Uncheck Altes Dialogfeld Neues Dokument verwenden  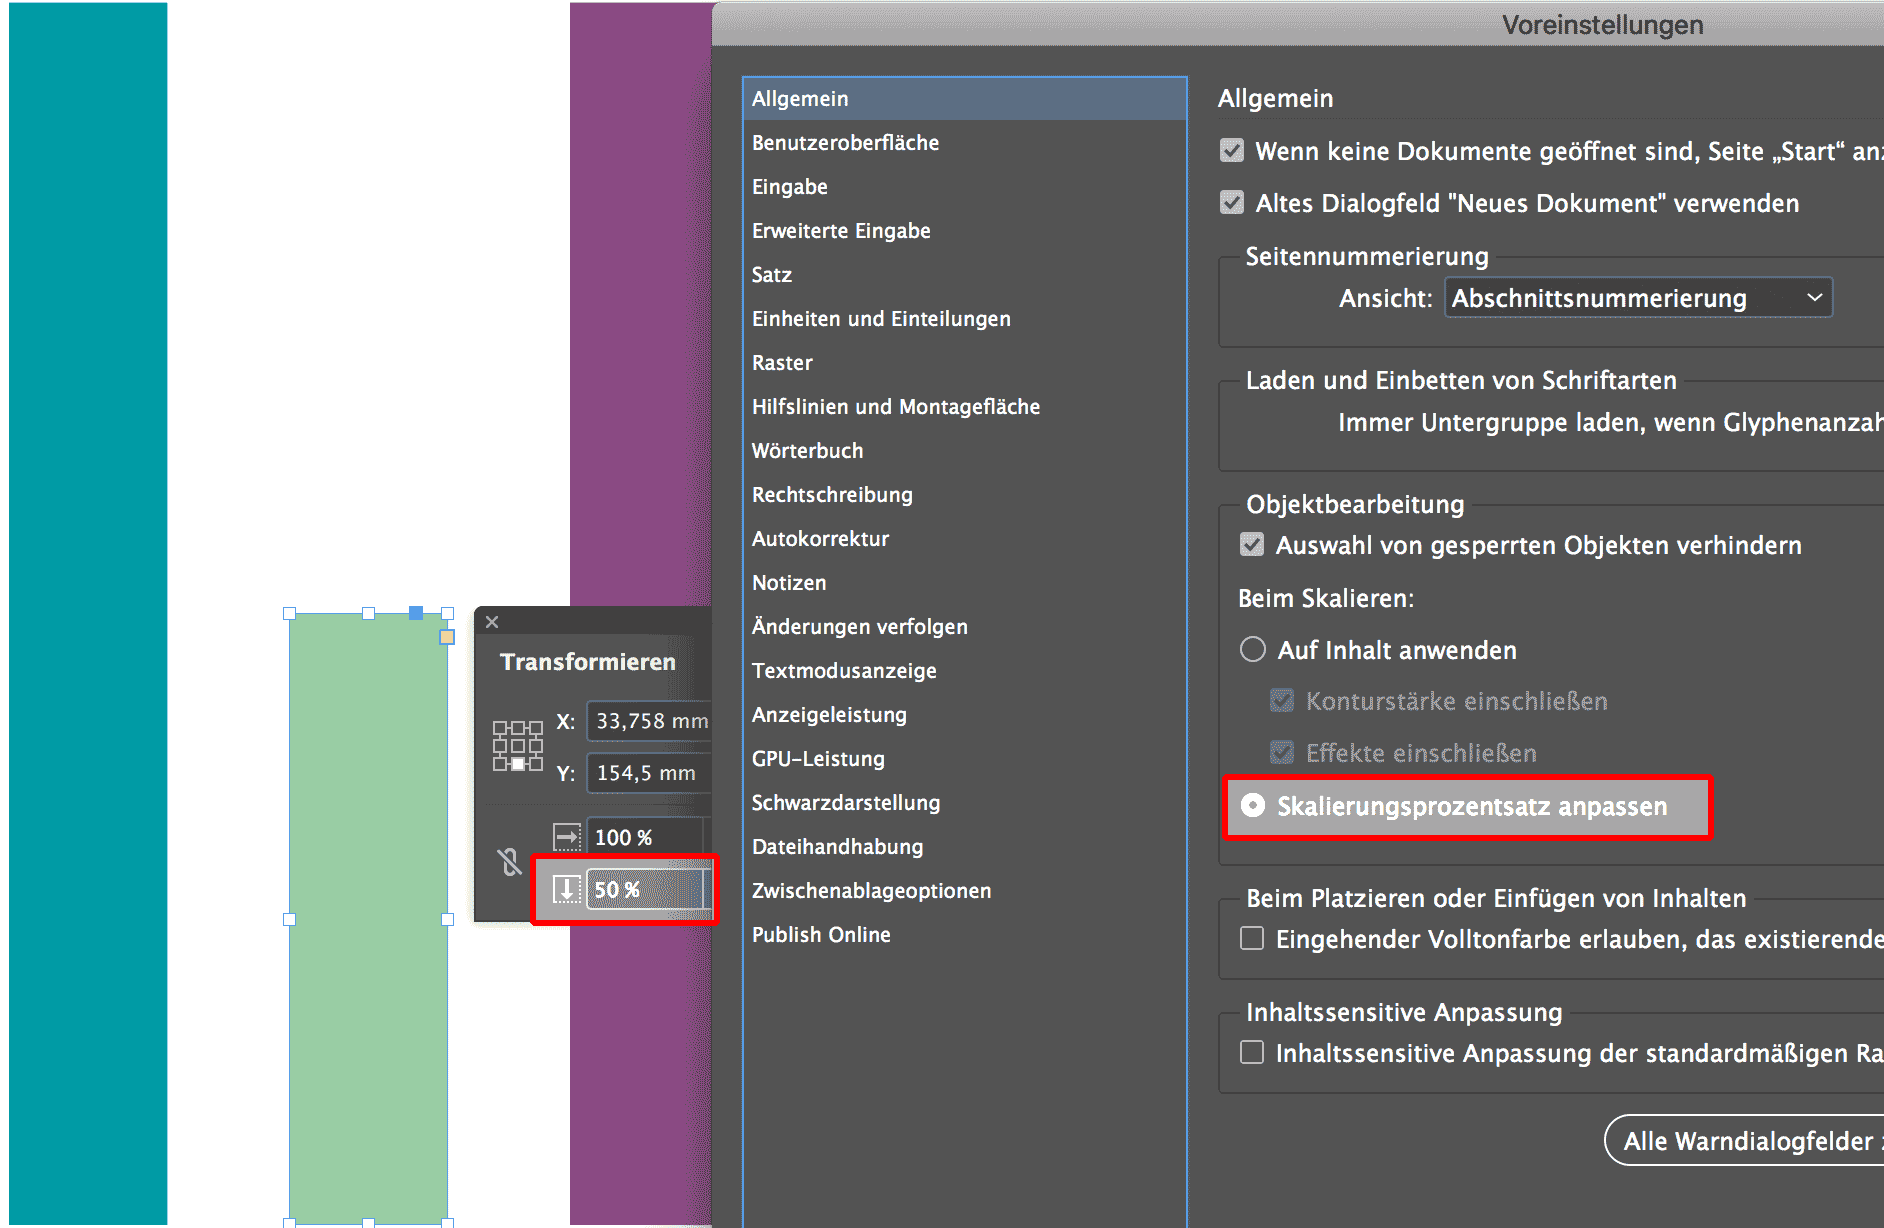(x=1231, y=202)
